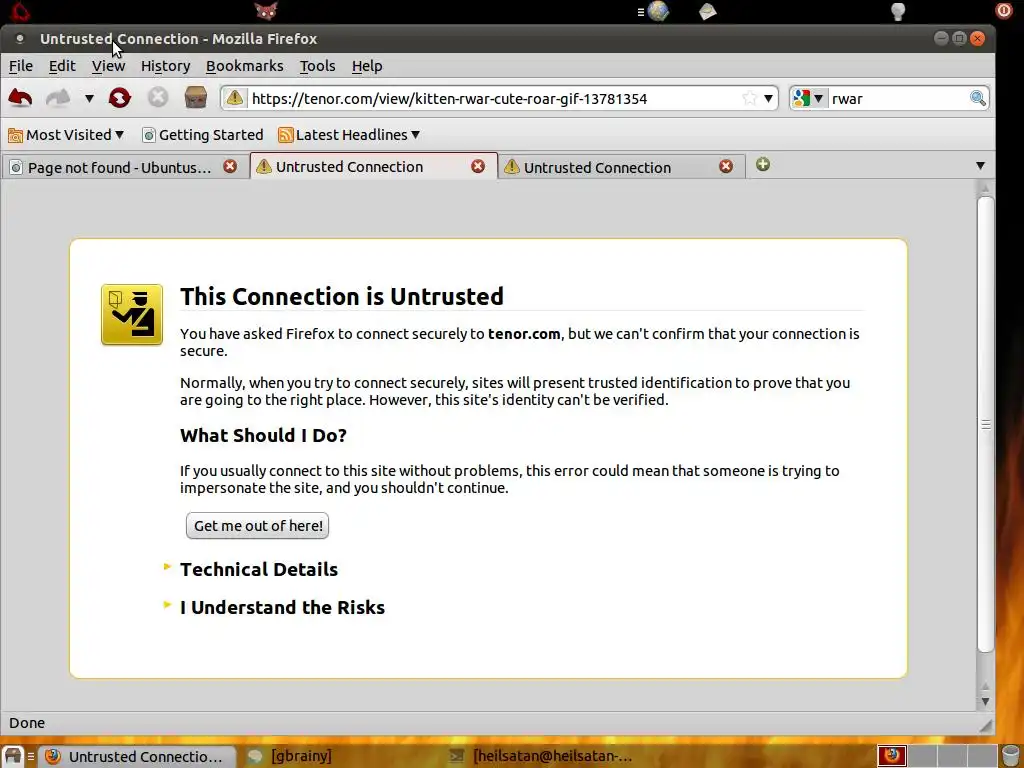Open the URL bar history dropdown
Viewport: 1024px width, 768px height.
point(769,99)
